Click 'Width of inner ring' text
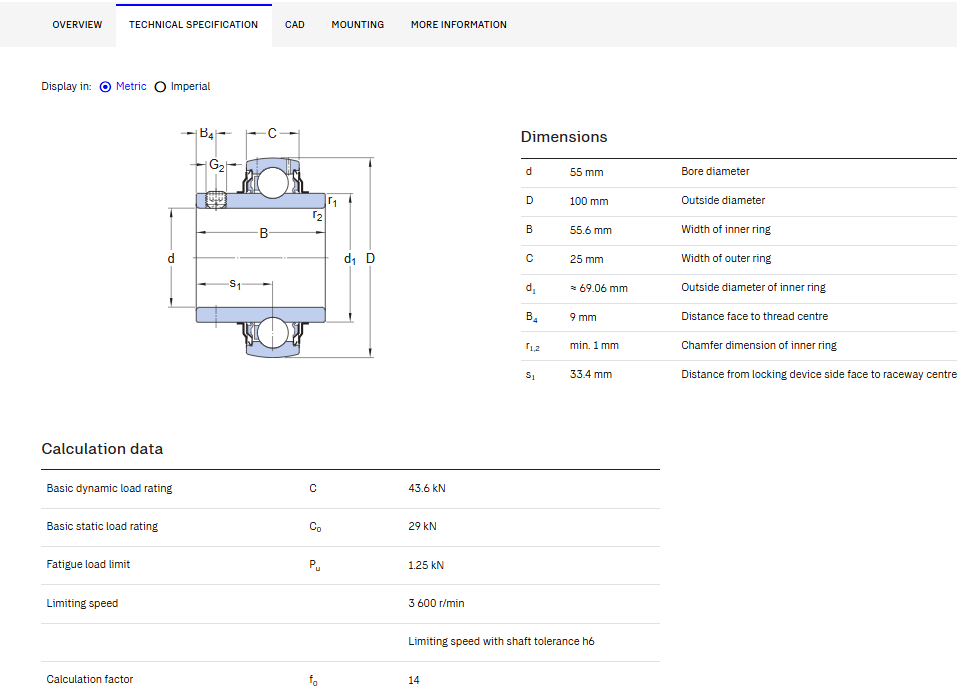 coord(726,230)
